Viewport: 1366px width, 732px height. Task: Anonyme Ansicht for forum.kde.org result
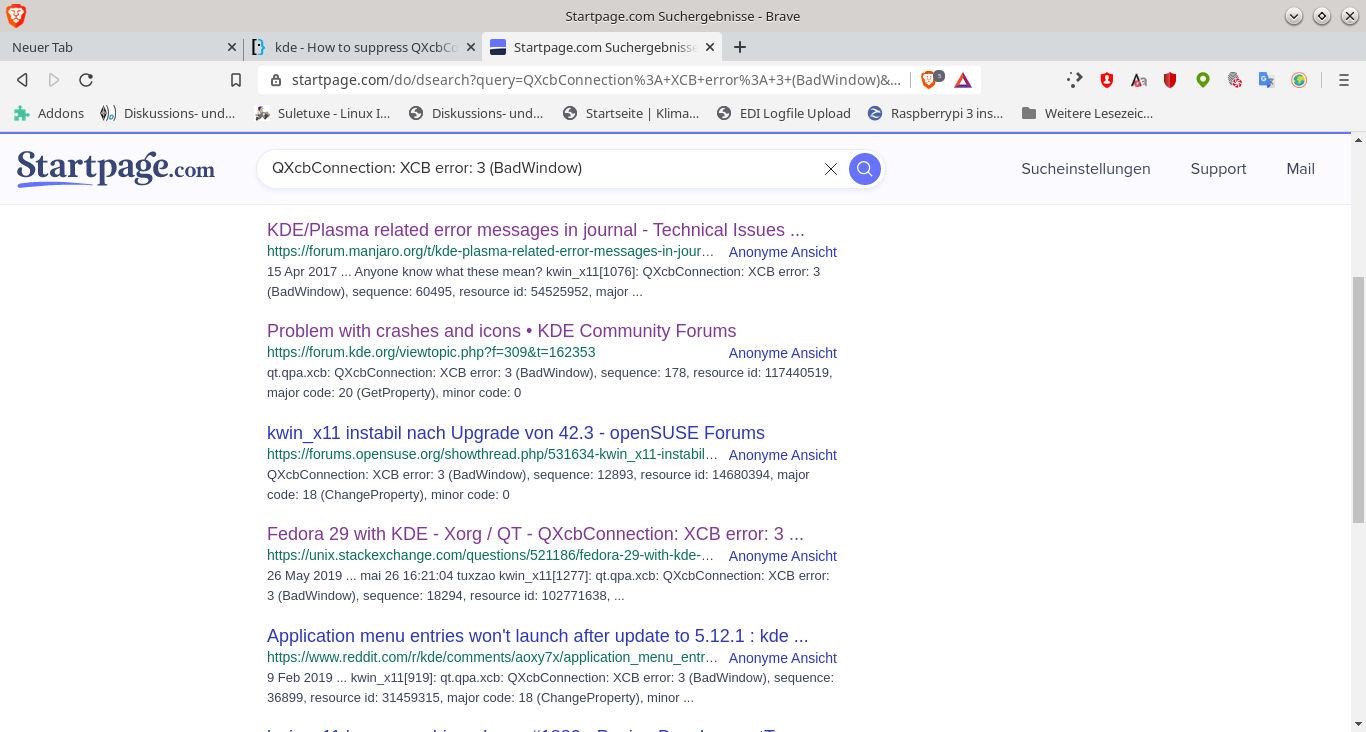[783, 353]
